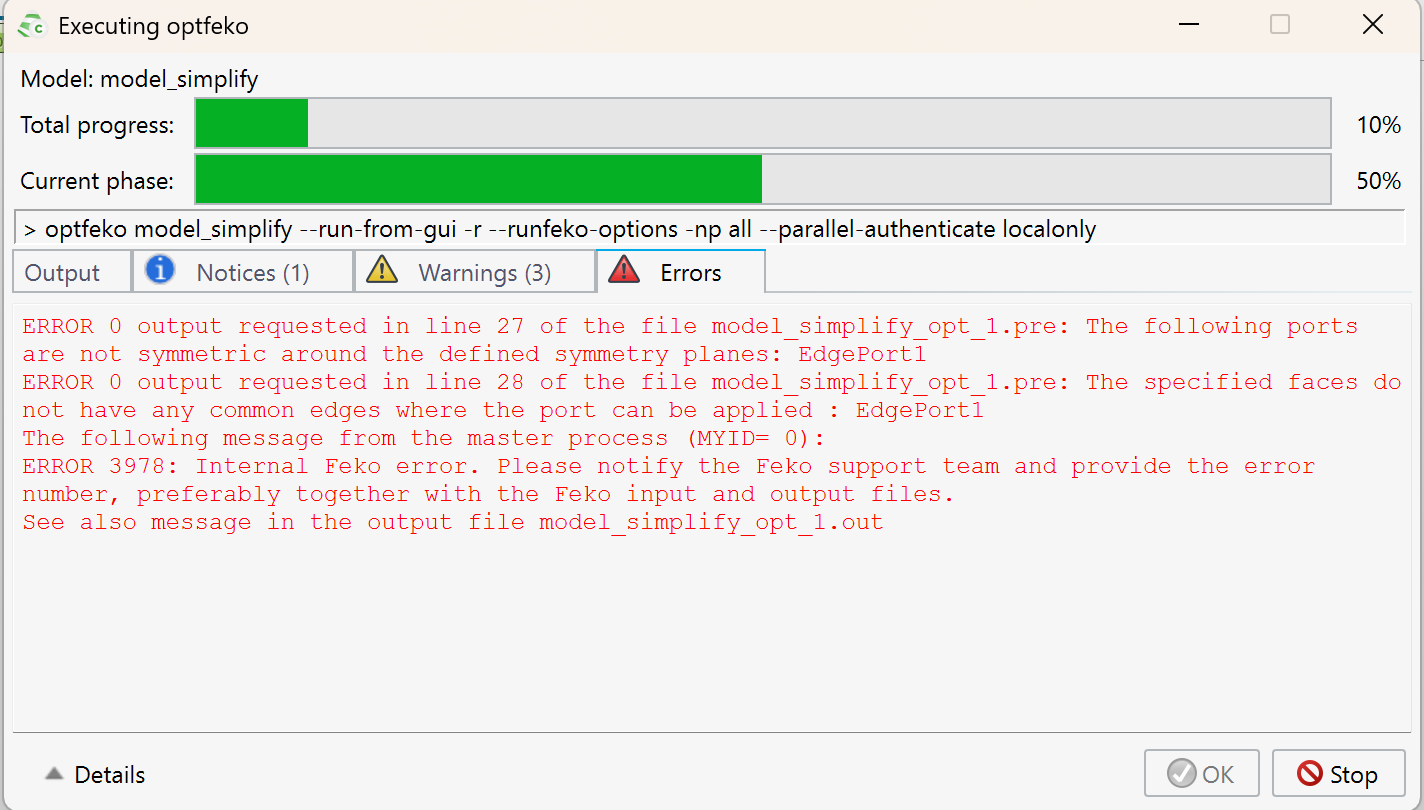Click 'The following message from the master process' line
This screenshot has height=810, width=1424.
click(424, 438)
